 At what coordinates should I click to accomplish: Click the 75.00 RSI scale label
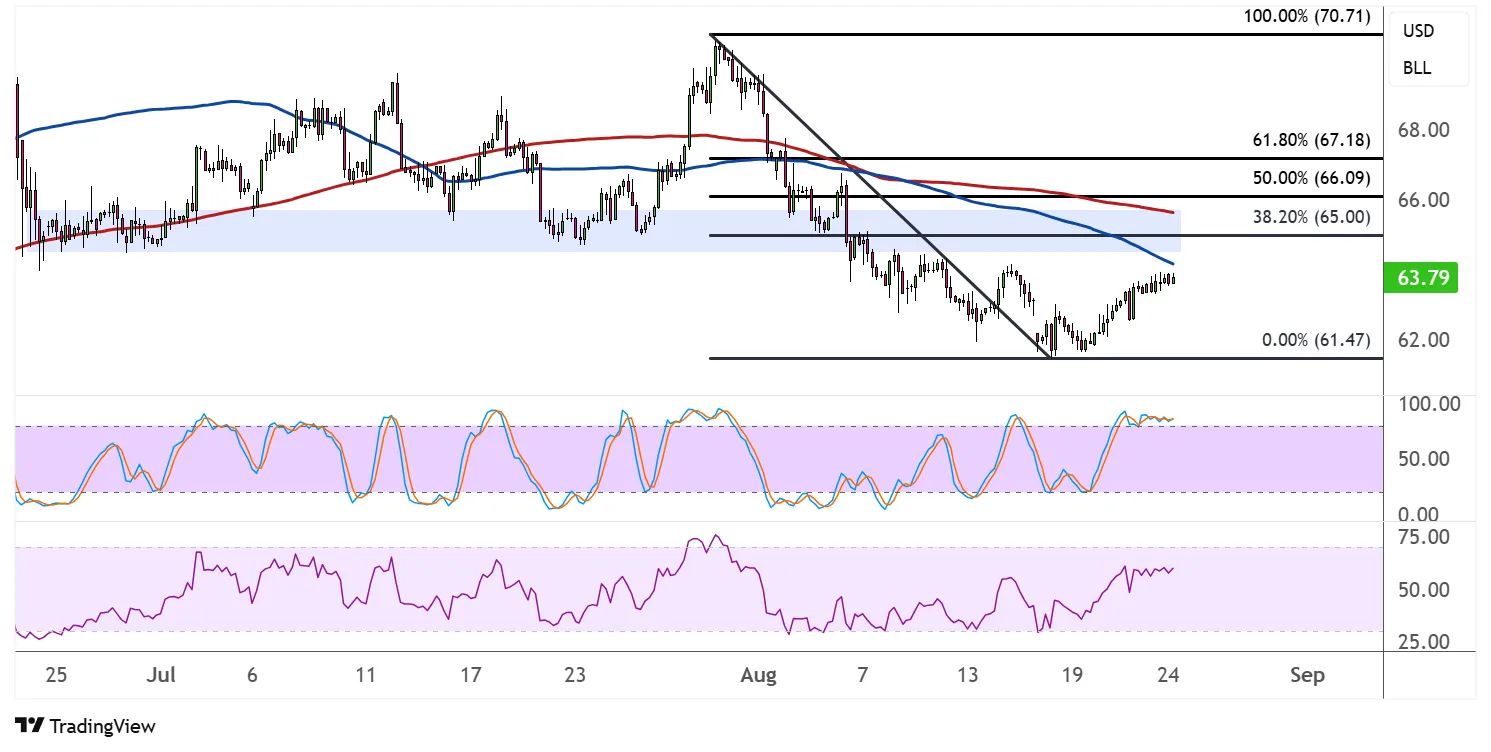(x=1423, y=538)
